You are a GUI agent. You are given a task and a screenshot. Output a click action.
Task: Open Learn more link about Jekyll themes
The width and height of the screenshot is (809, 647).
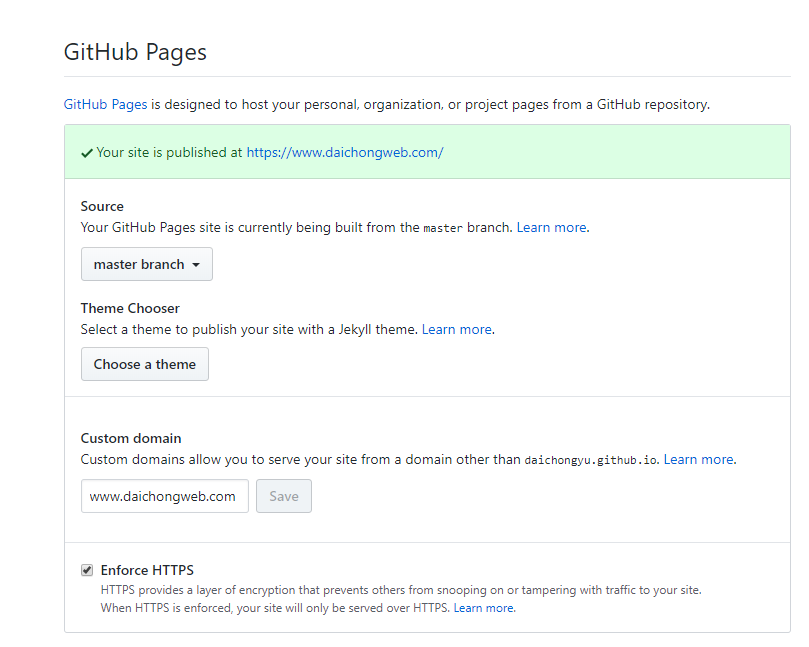pos(457,330)
